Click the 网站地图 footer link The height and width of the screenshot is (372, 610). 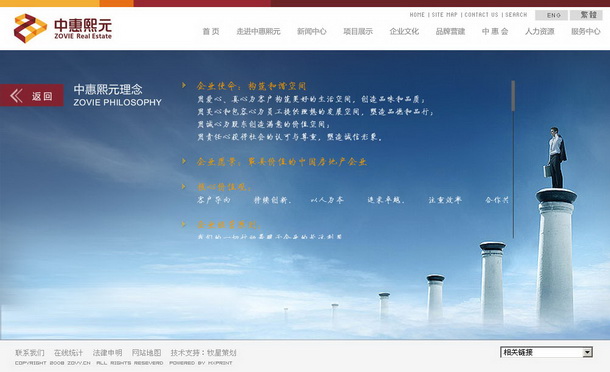click(x=146, y=353)
